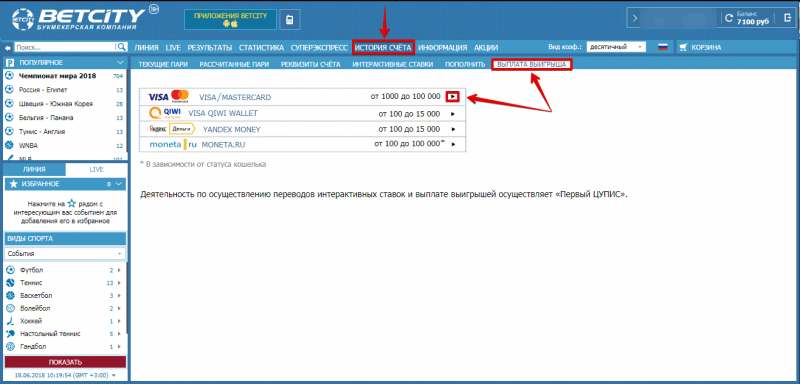
Task: Click the basketball icon next to Баскетбол
Action: point(10,295)
